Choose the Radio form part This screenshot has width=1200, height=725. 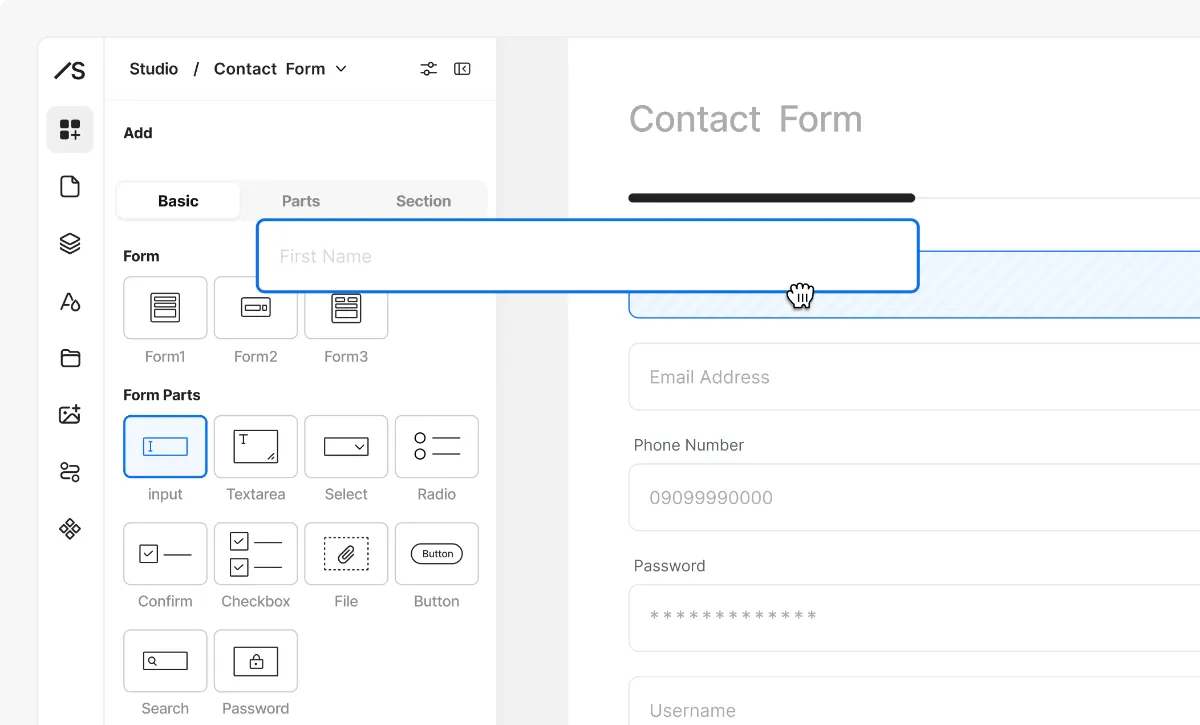click(437, 446)
